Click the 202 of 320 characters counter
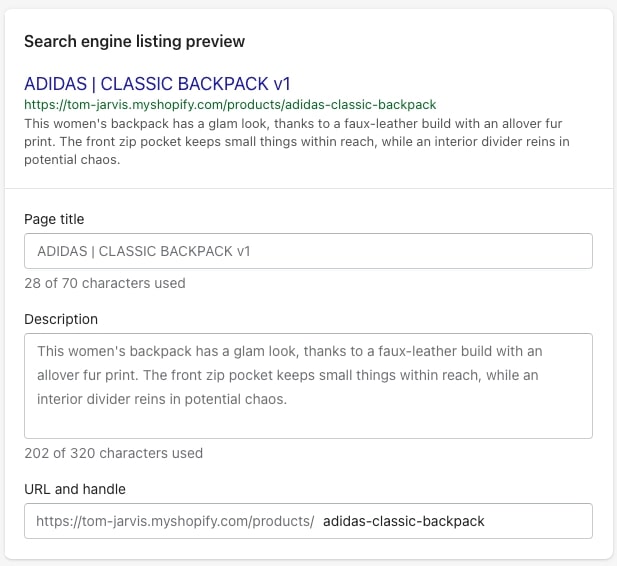The image size is (617, 566). click(113, 453)
